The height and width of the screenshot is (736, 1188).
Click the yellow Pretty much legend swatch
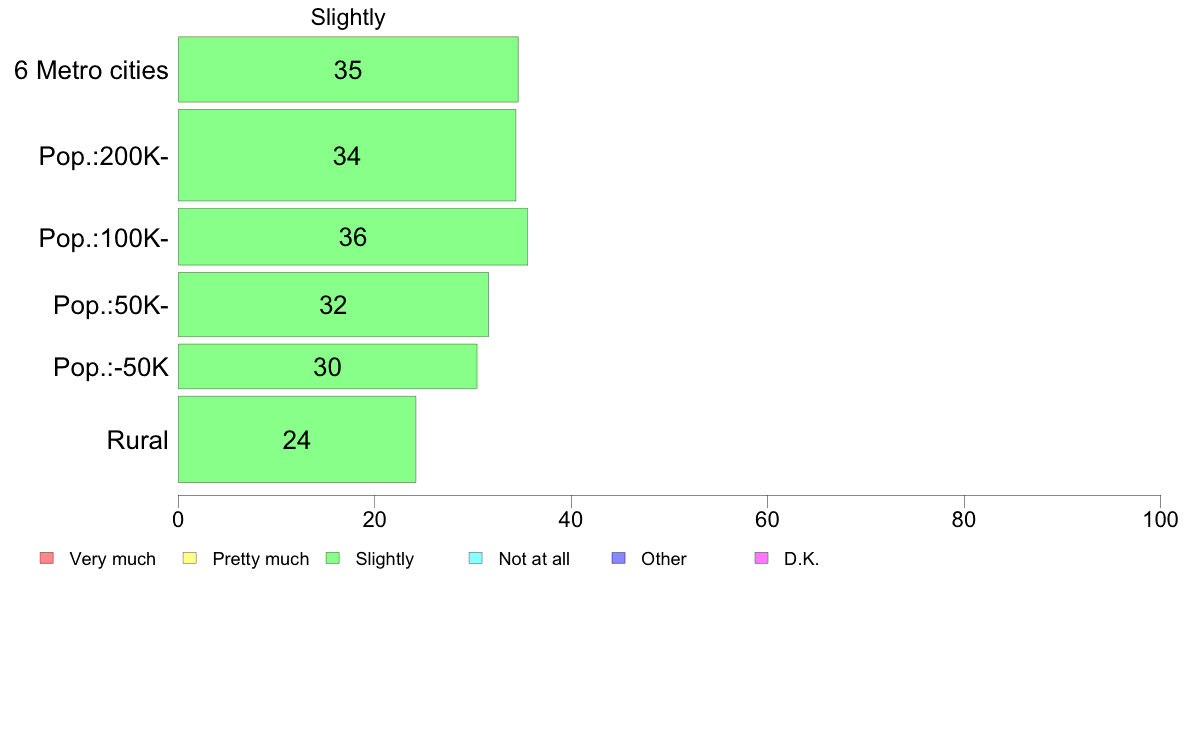(190, 559)
